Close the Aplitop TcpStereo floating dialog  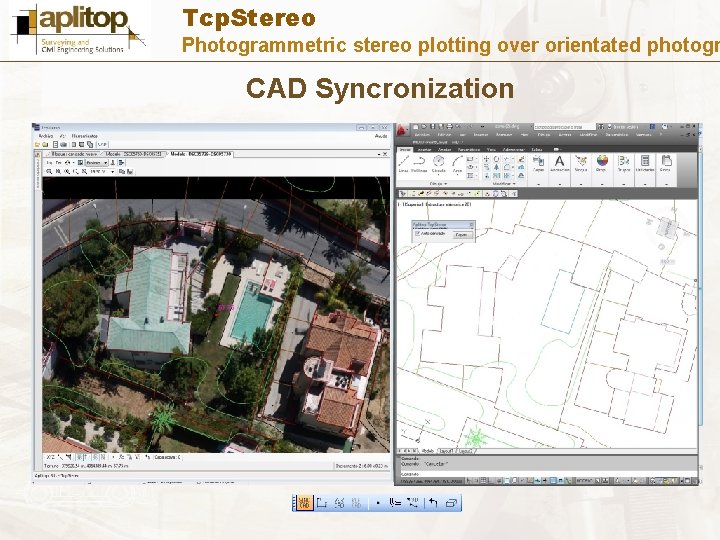[x=471, y=225]
